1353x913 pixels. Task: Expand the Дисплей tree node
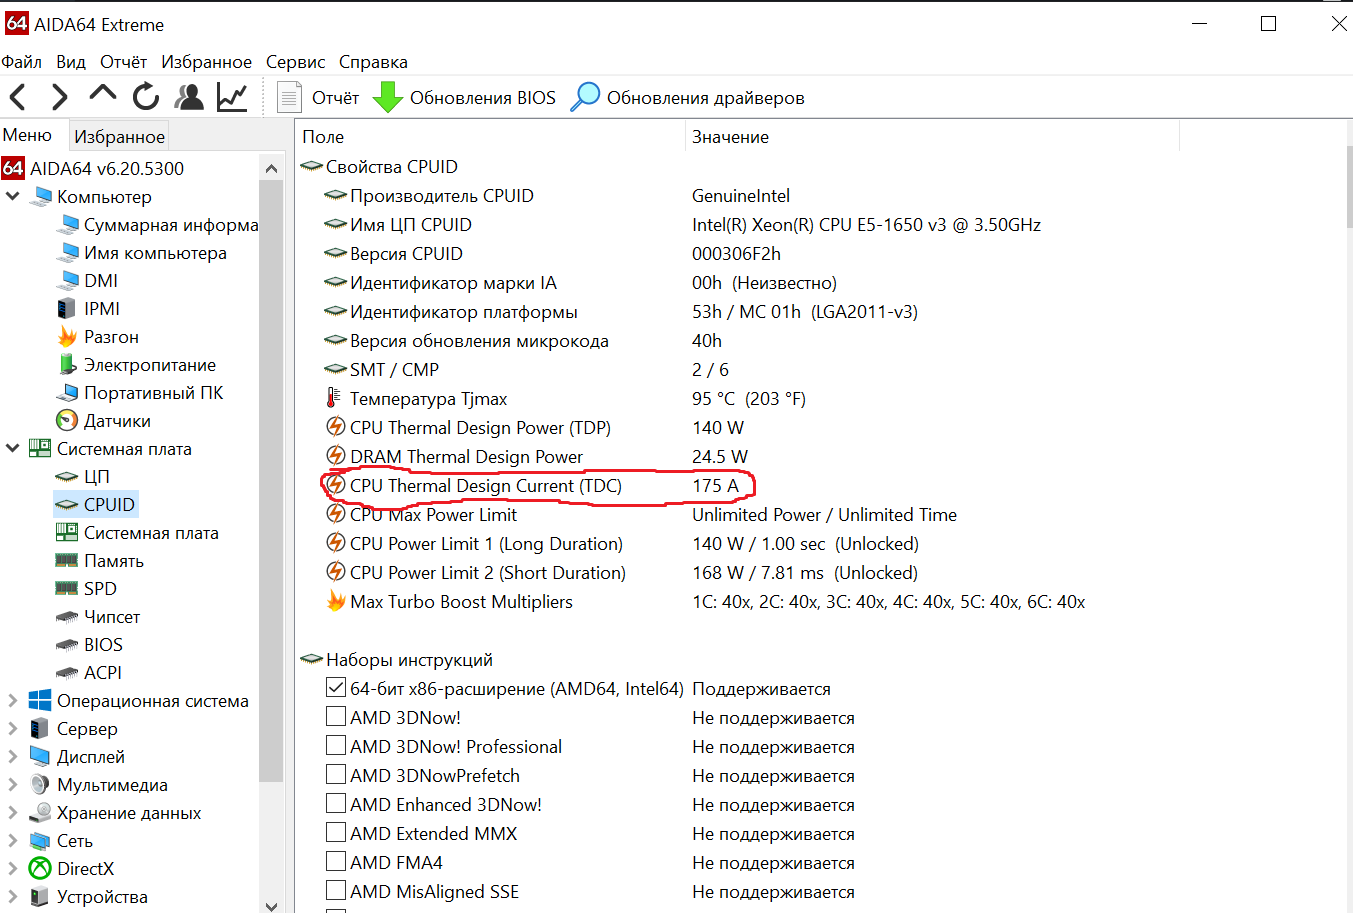pyautogui.click(x=13, y=757)
